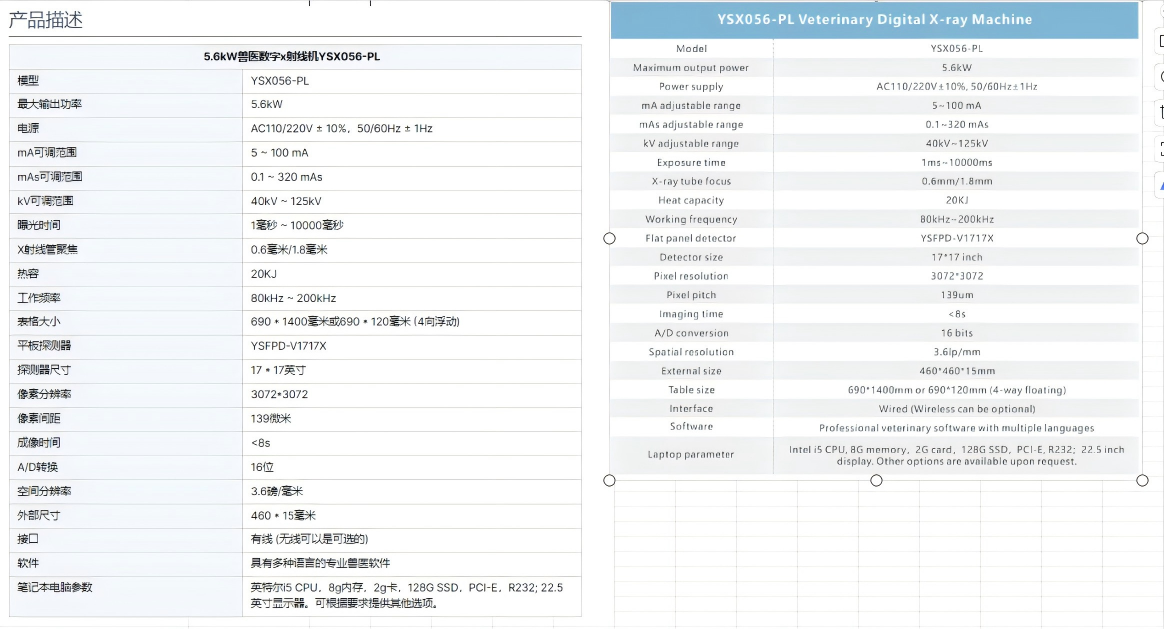Click the 平板探测器 row label
This screenshot has height=629, width=1164.
click(x=45, y=346)
